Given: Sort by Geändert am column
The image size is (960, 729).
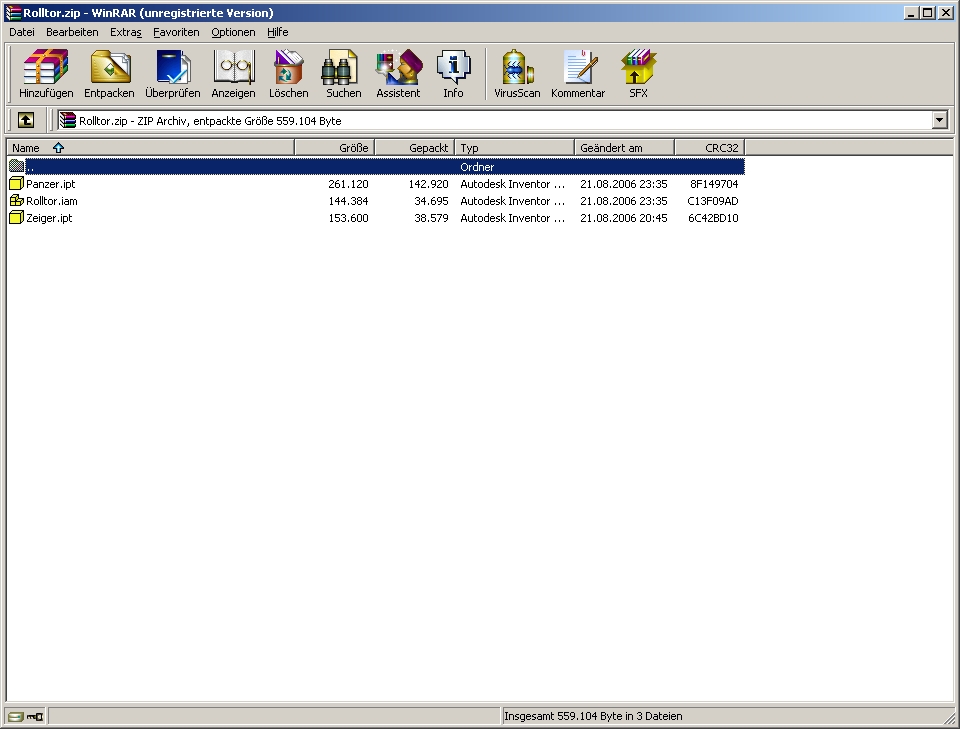Looking at the screenshot, I should point(624,148).
